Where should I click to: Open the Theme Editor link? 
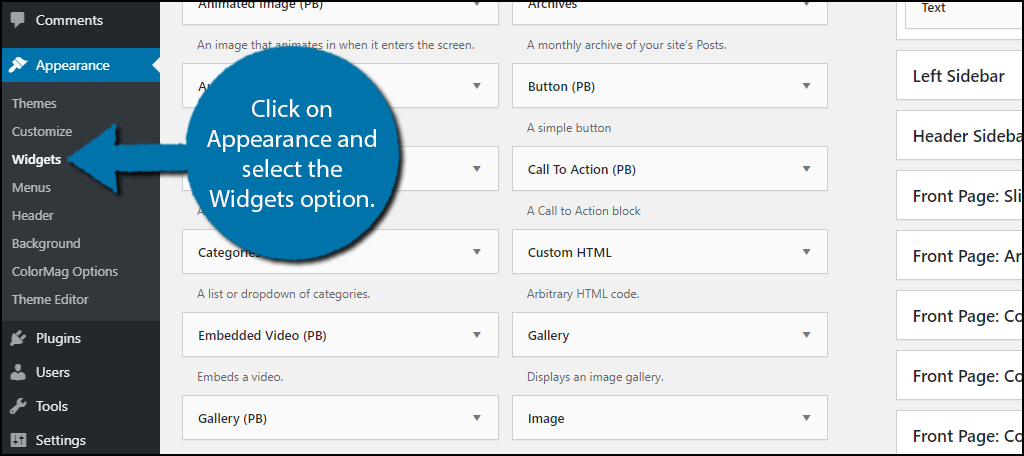(50, 300)
